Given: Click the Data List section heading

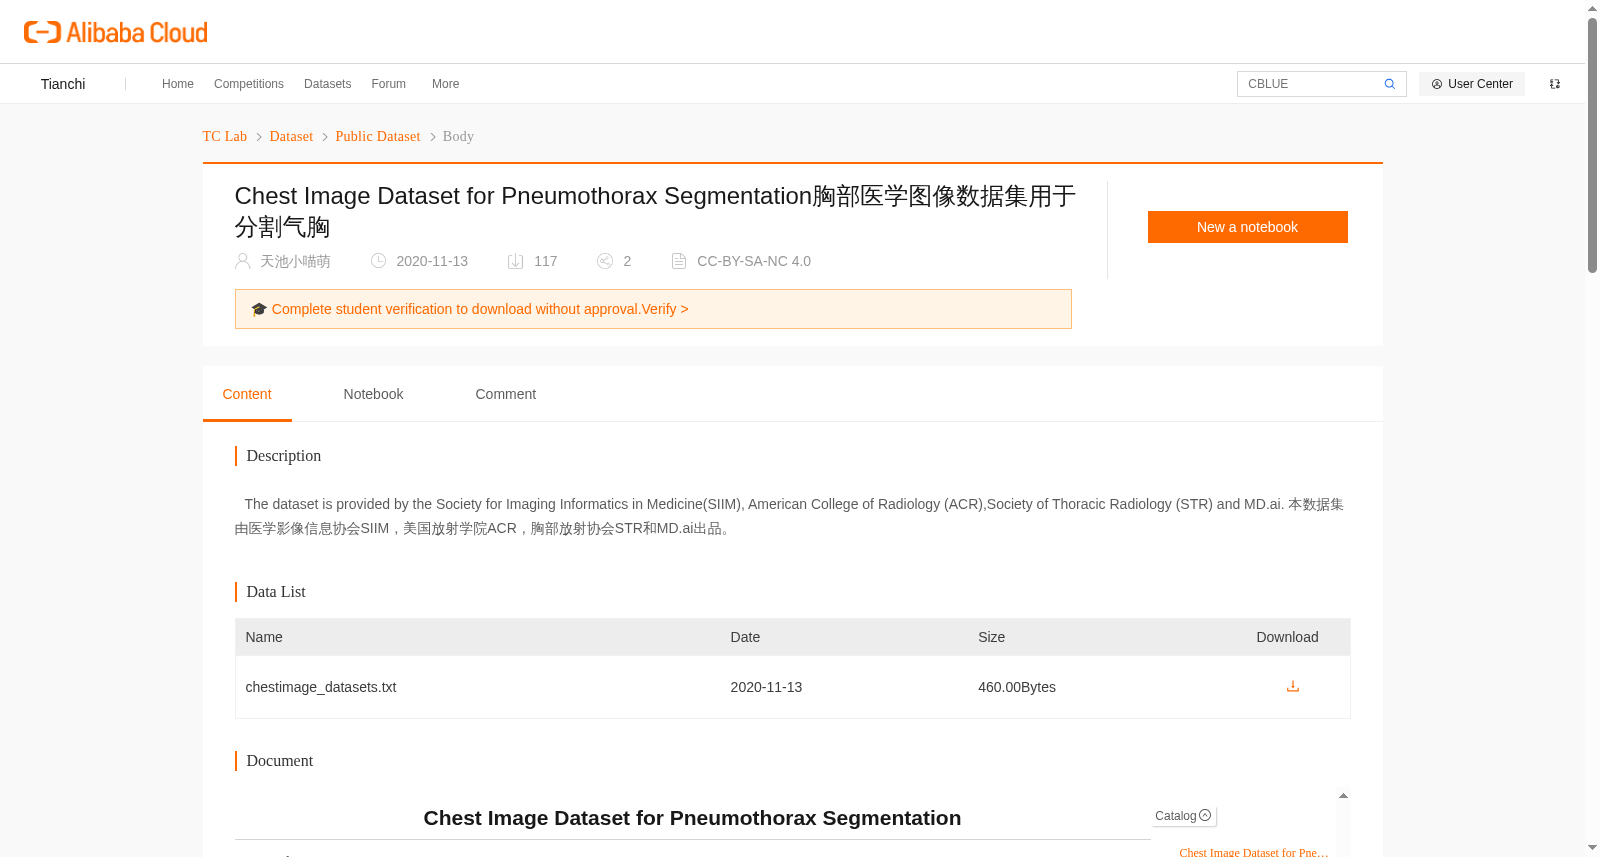Looking at the screenshot, I should [276, 592].
